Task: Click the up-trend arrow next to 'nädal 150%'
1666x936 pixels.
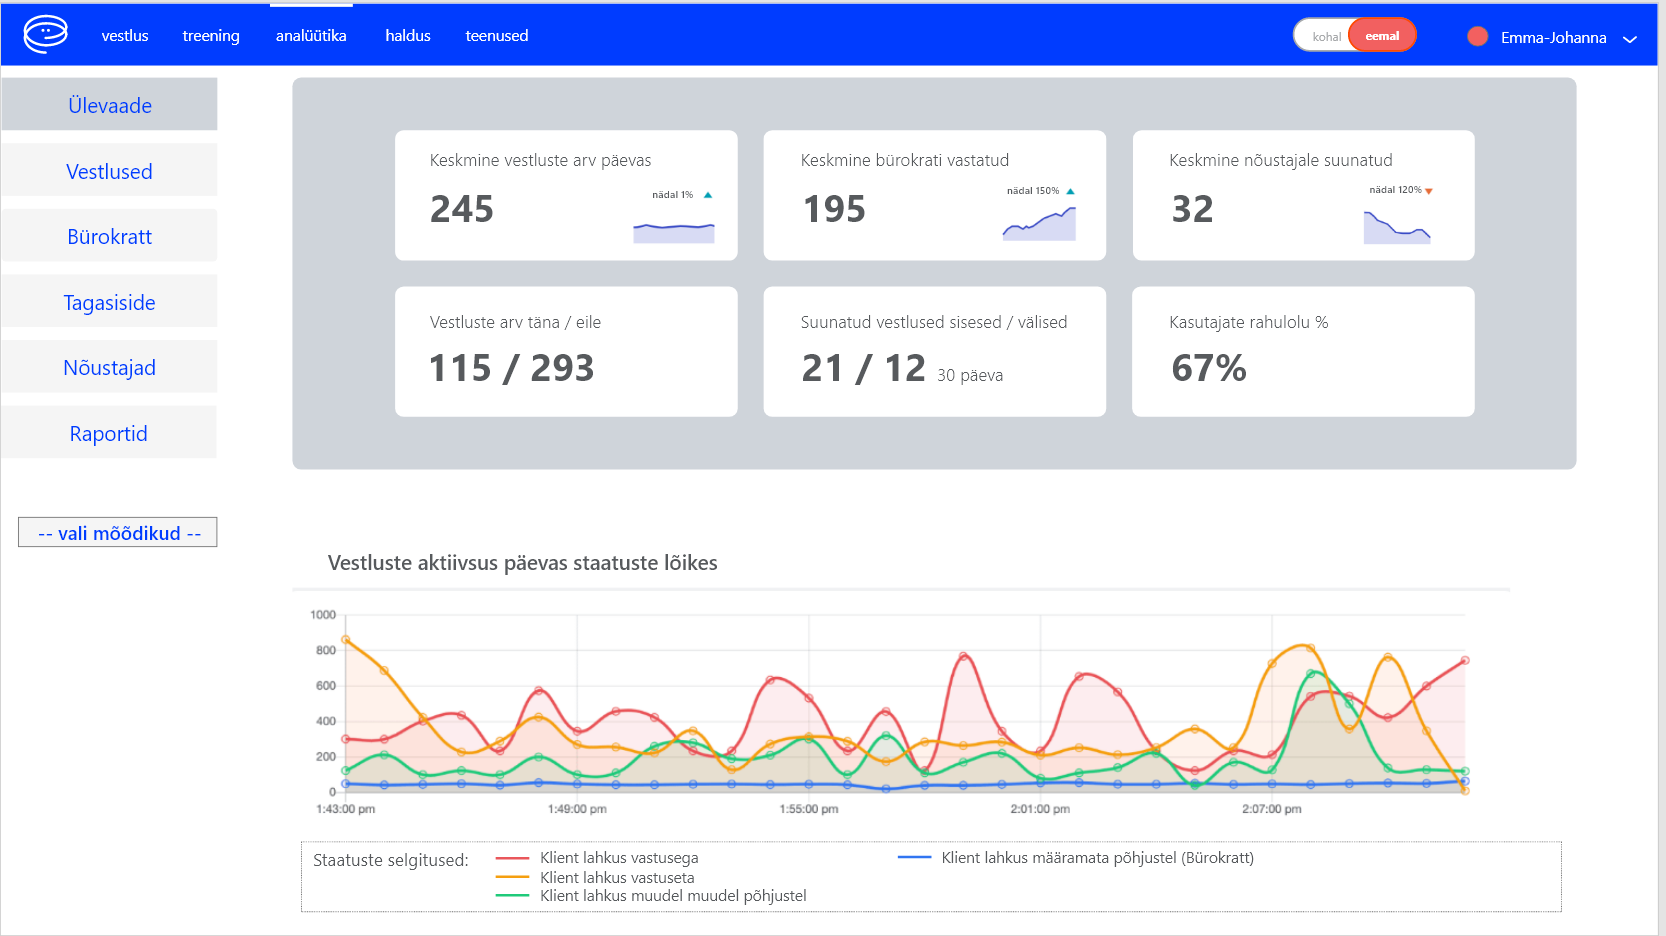Action: 1070,191
